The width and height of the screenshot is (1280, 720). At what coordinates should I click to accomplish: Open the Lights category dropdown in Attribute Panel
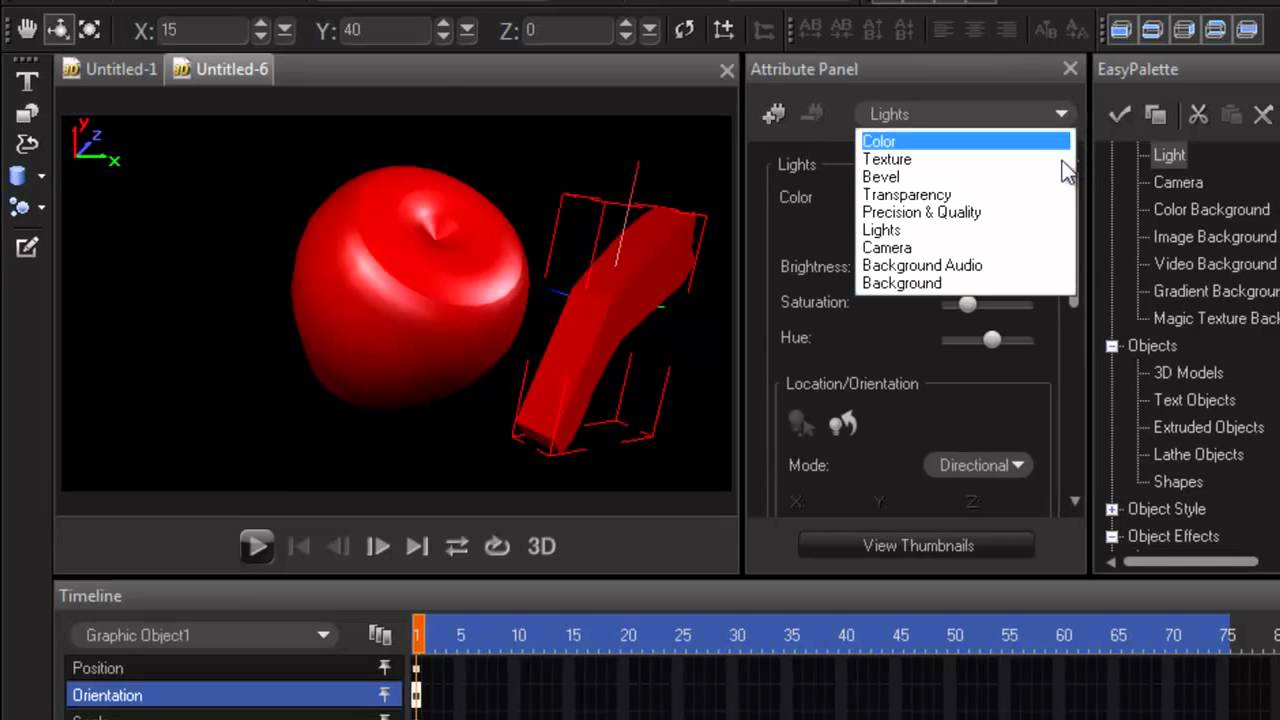[965, 114]
